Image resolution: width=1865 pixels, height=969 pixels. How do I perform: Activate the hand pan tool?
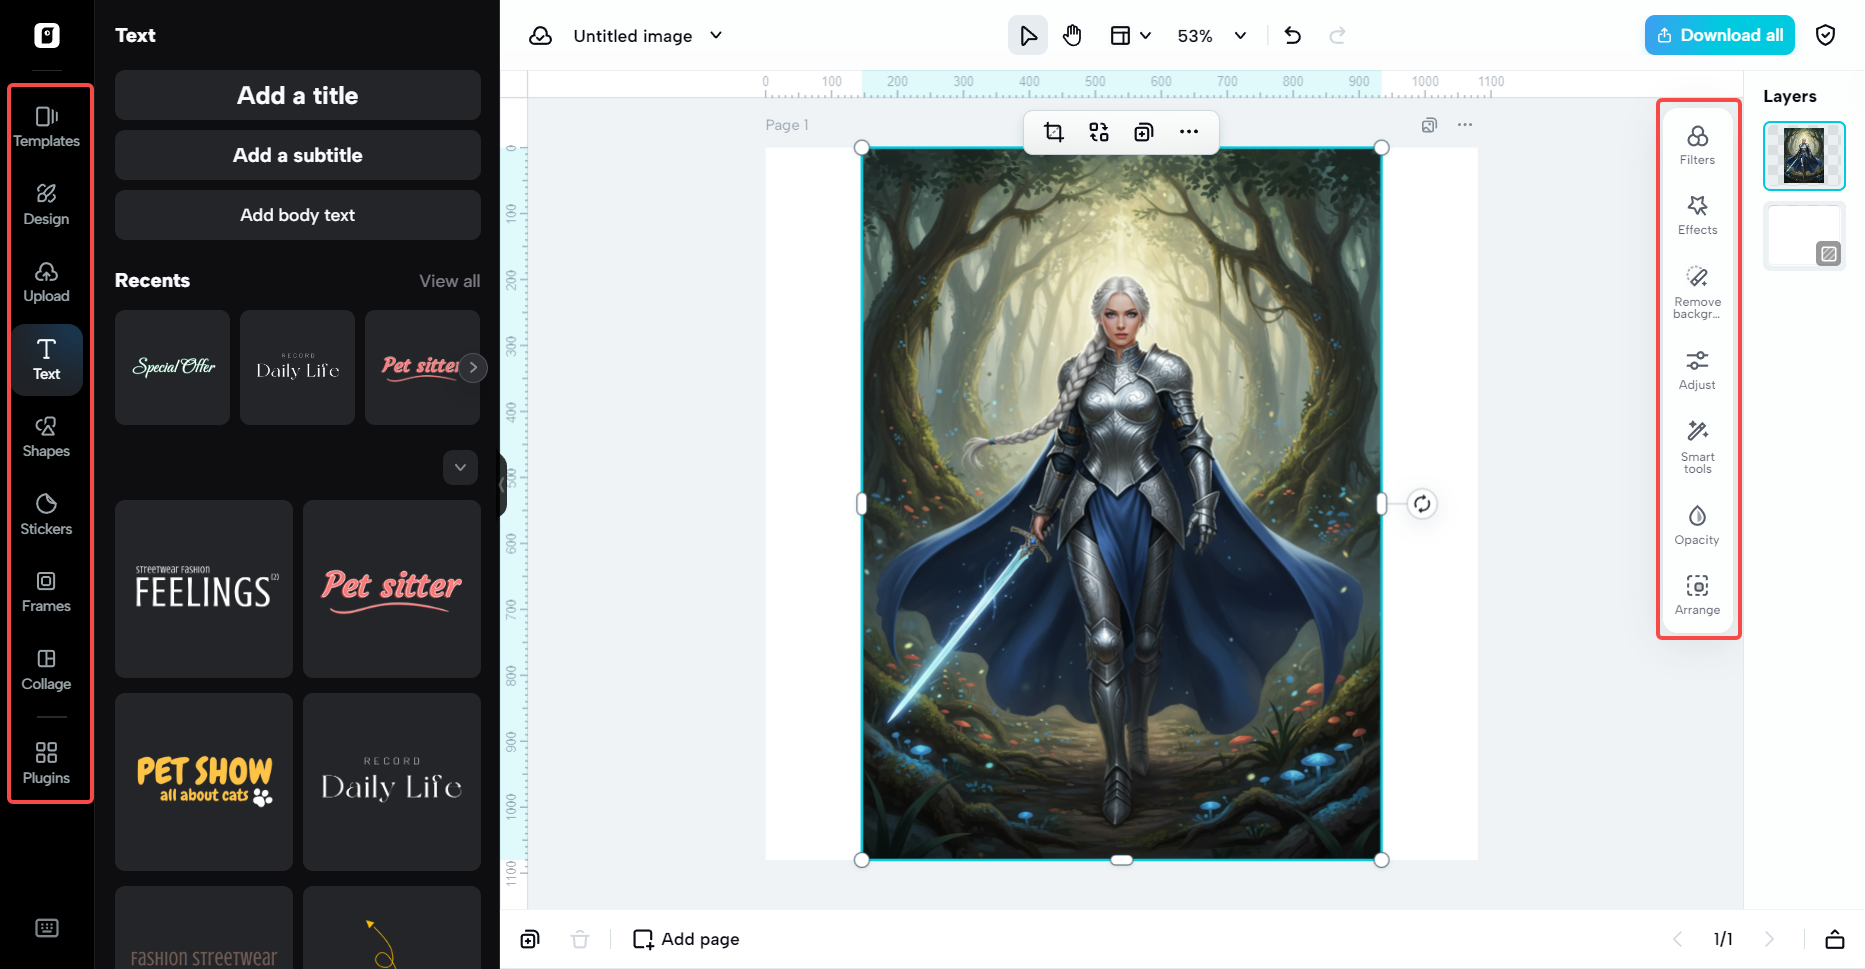tap(1072, 36)
